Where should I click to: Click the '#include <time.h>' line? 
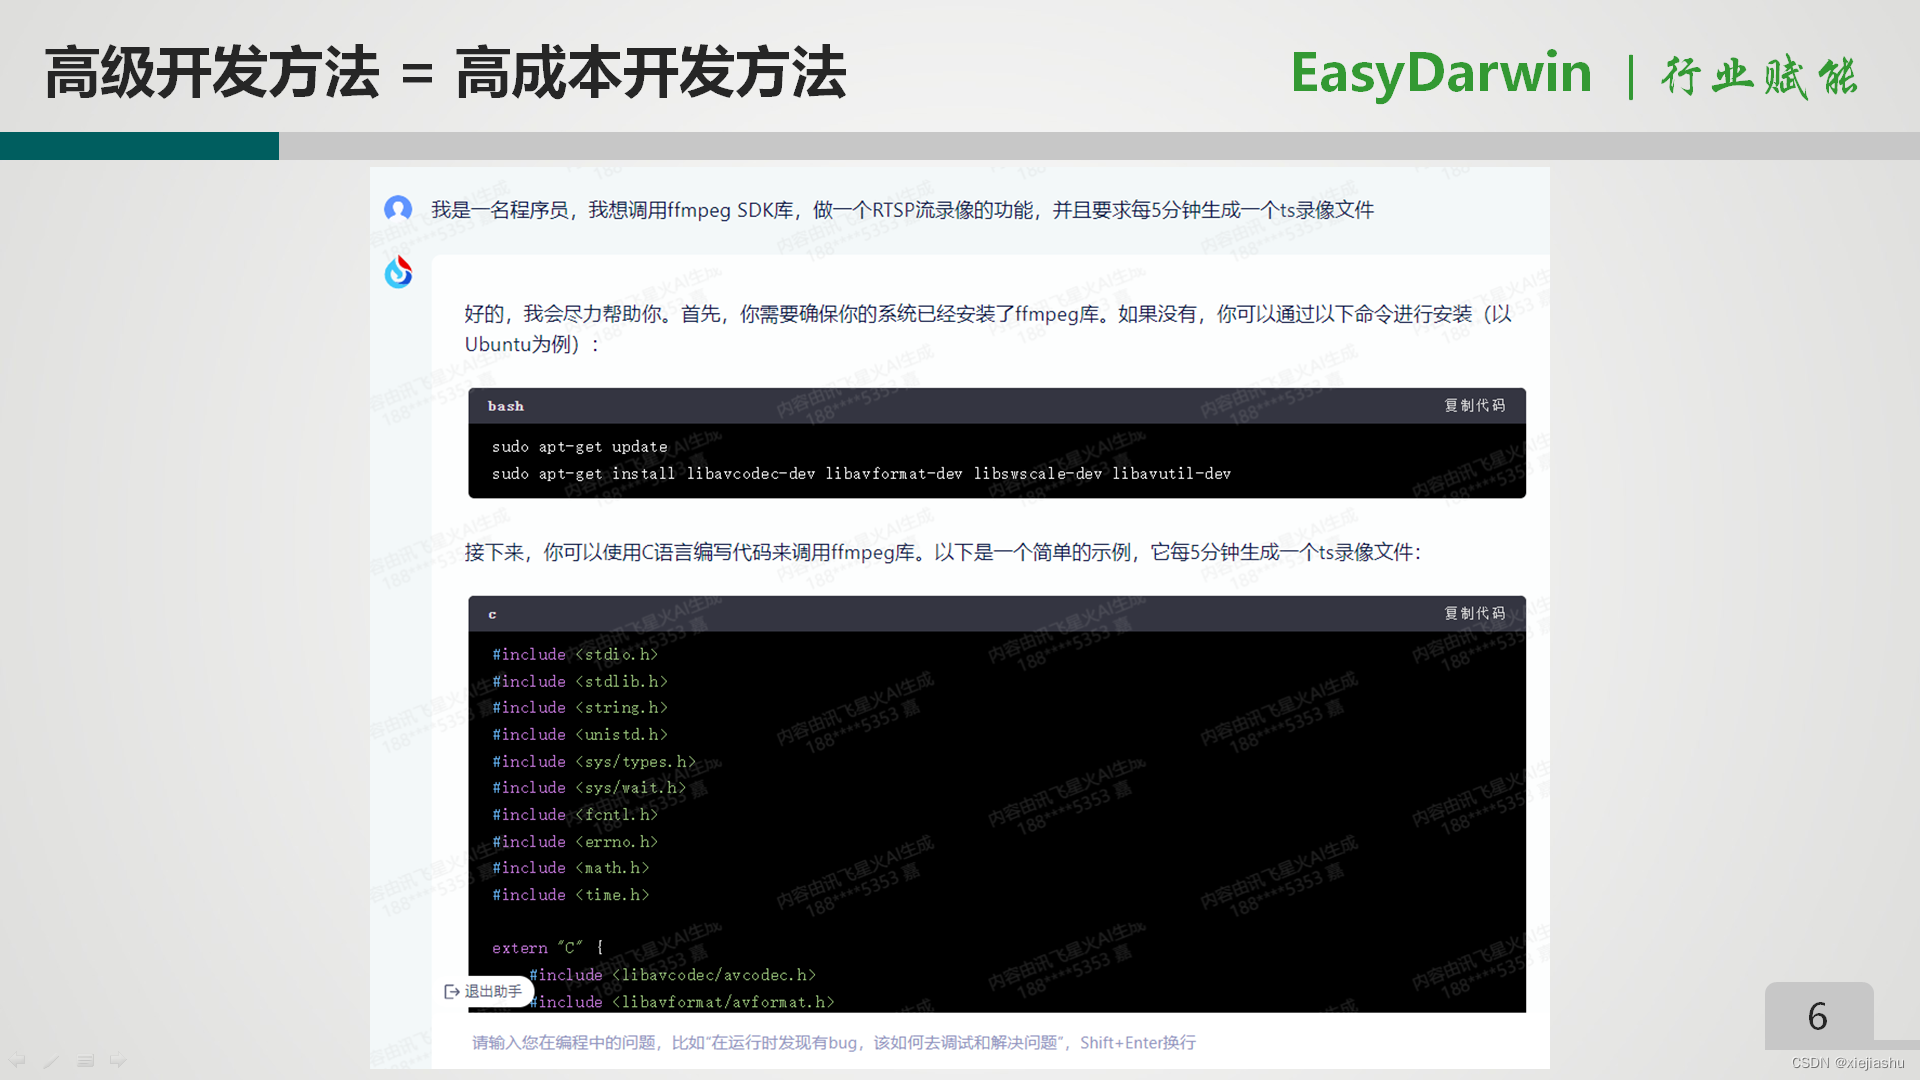click(571, 894)
